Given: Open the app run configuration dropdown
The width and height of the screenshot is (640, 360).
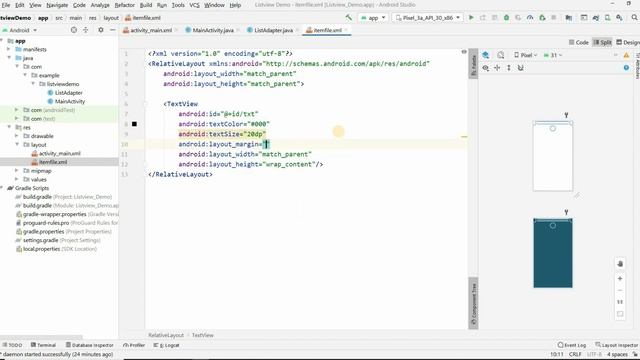Looking at the screenshot, I should (373, 18).
